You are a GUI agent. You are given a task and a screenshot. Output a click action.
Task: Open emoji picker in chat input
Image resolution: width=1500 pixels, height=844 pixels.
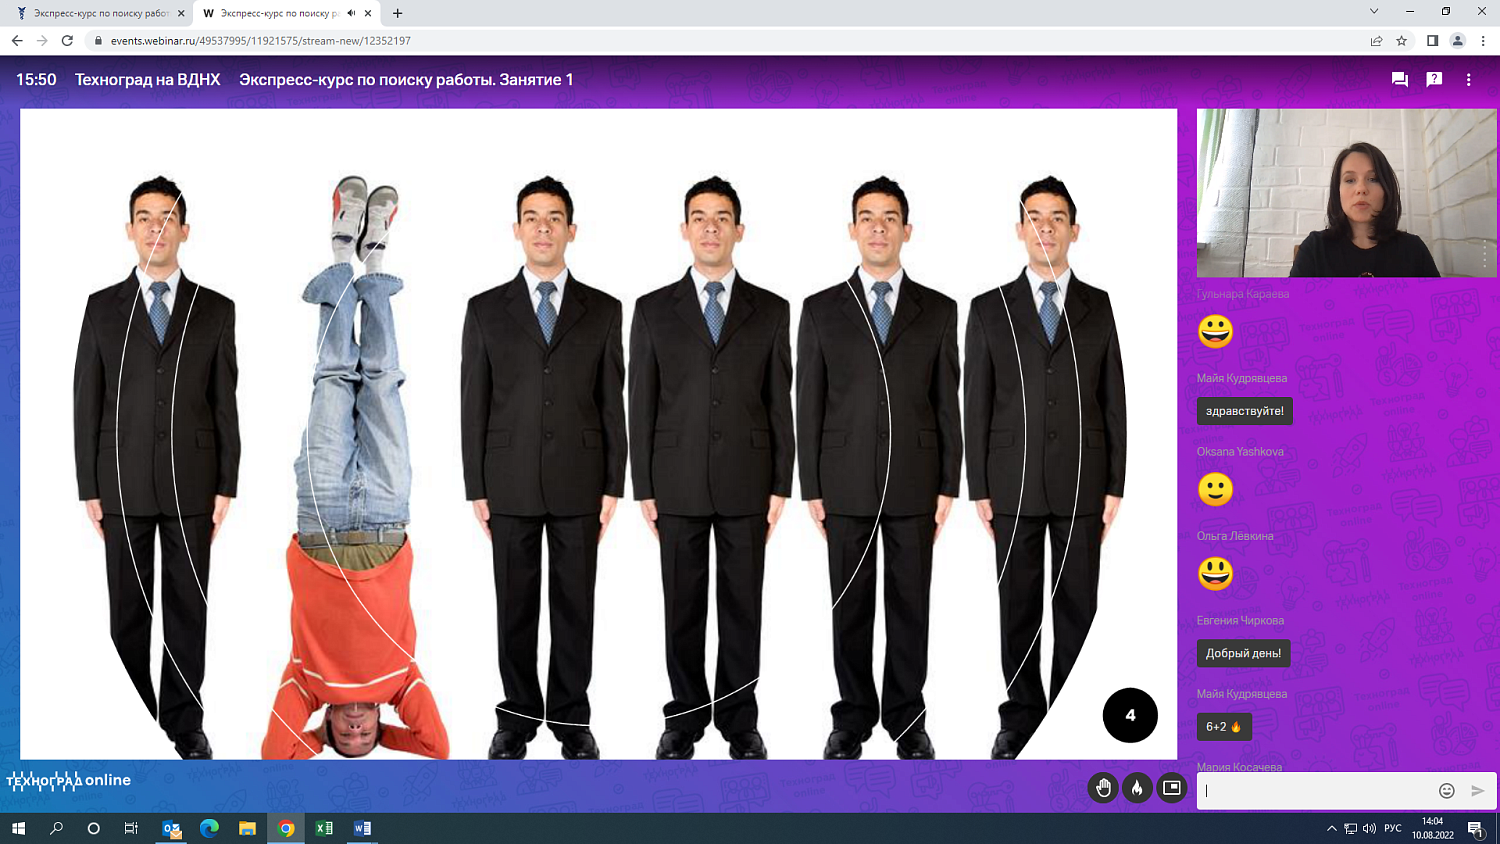pos(1446,791)
